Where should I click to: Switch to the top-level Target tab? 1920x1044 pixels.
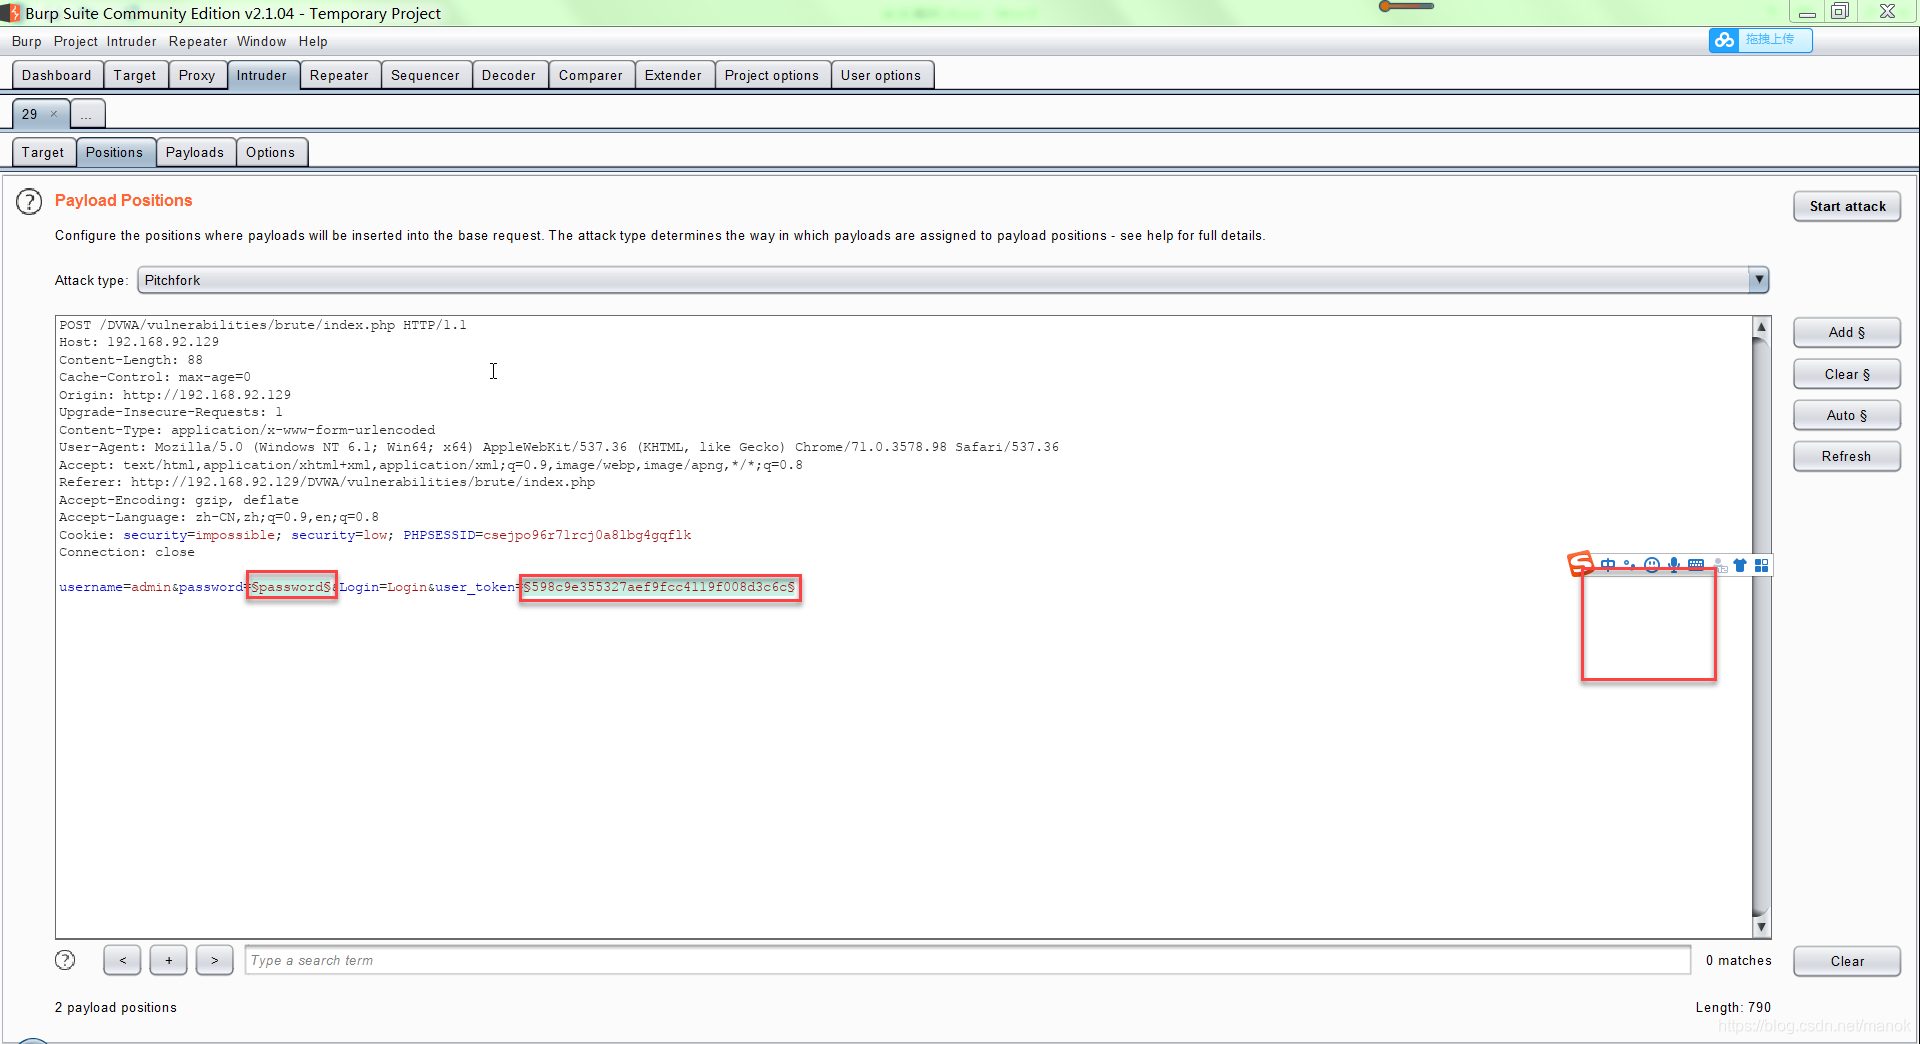[x=135, y=75]
